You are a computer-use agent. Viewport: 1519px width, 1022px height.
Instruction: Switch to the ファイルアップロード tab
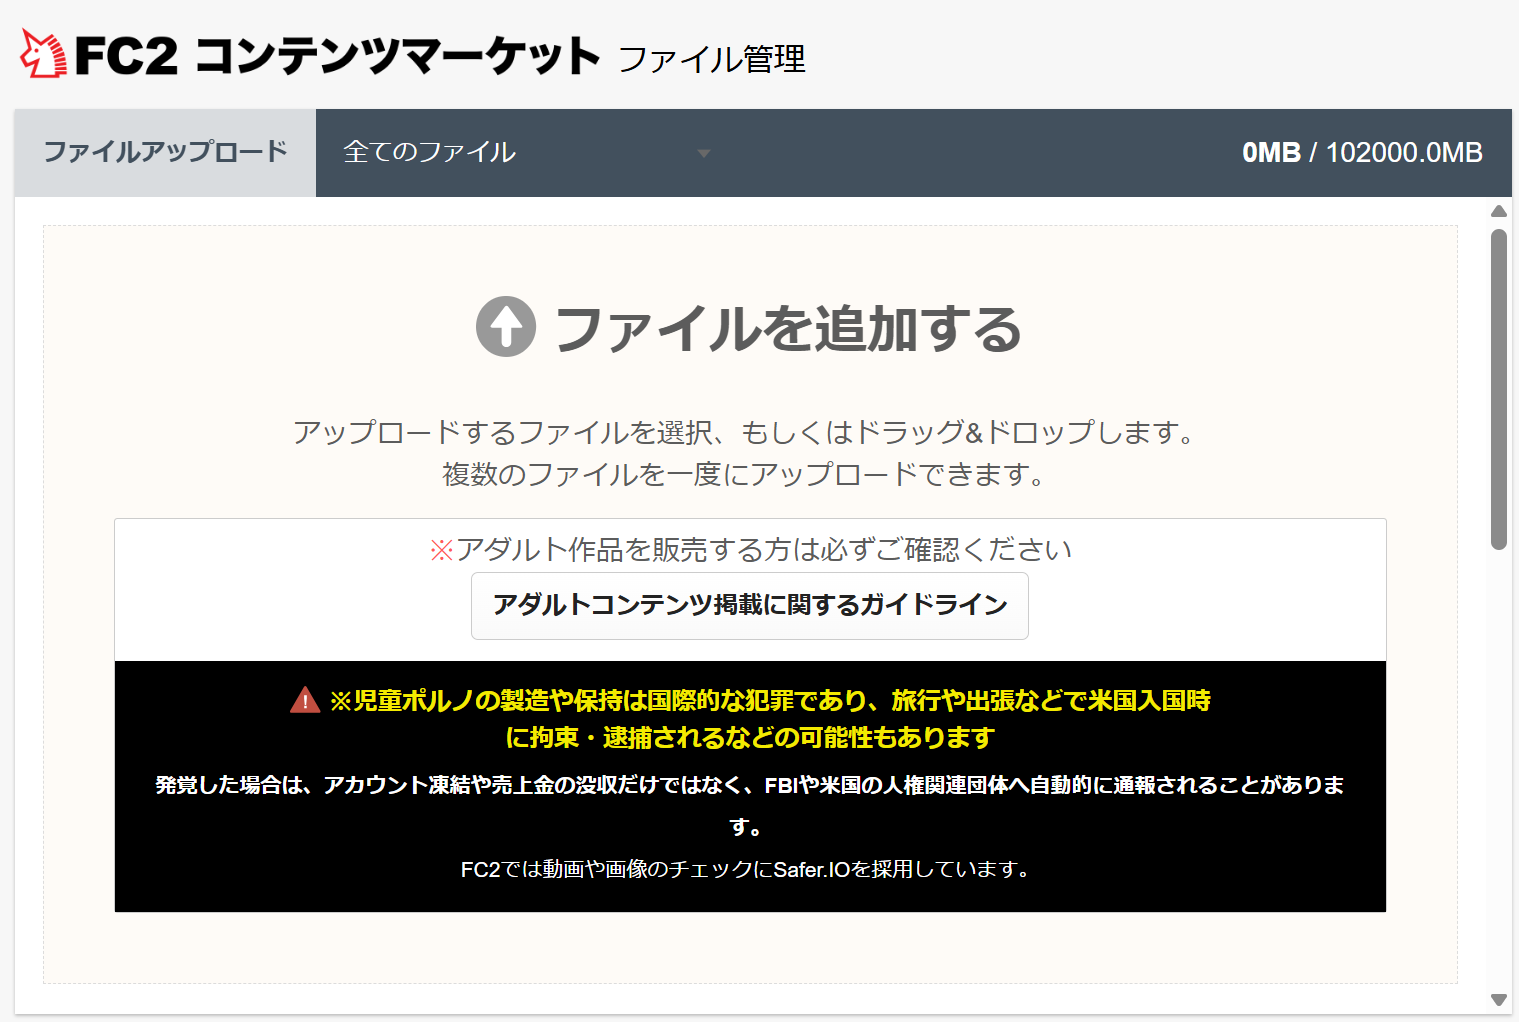pyautogui.click(x=165, y=152)
